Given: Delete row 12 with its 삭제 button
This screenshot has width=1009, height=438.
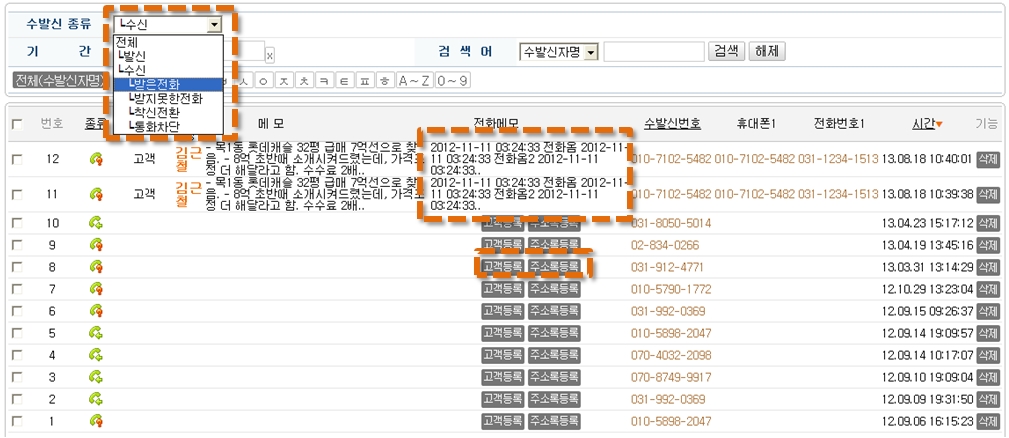Looking at the screenshot, I should pos(987,158).
